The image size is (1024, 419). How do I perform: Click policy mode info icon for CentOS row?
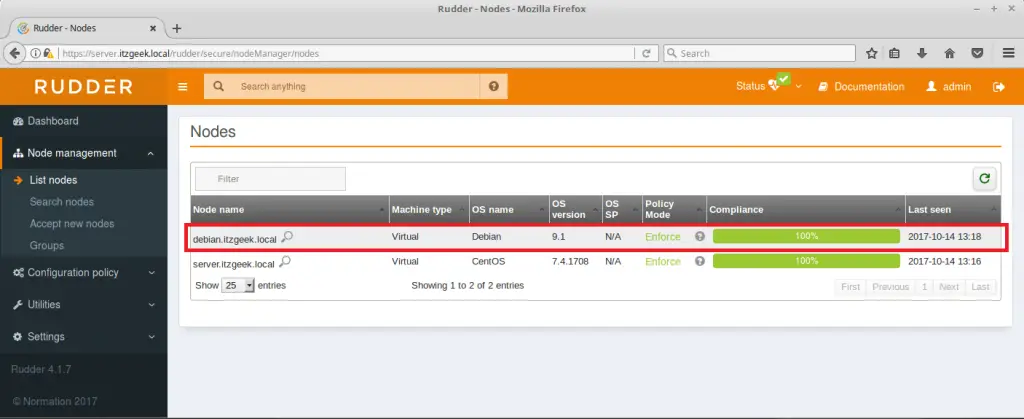tap(700, 262)
